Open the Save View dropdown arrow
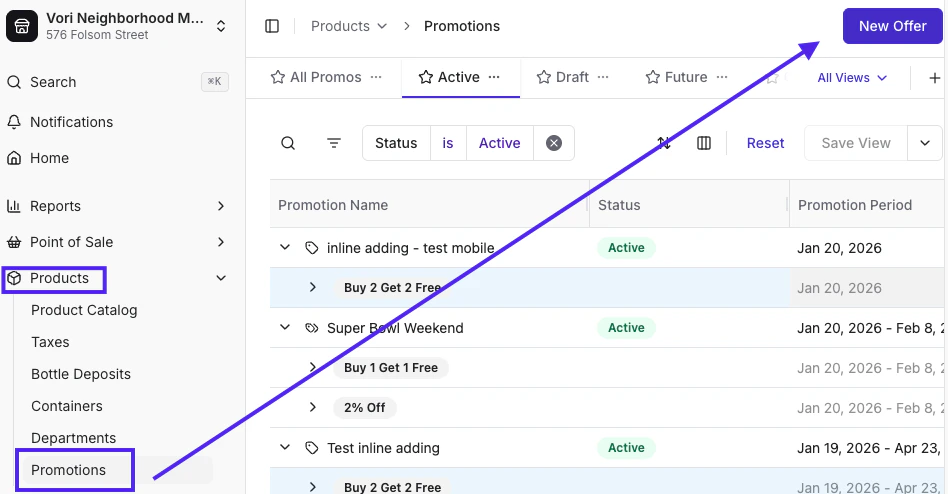 [924, 143]
